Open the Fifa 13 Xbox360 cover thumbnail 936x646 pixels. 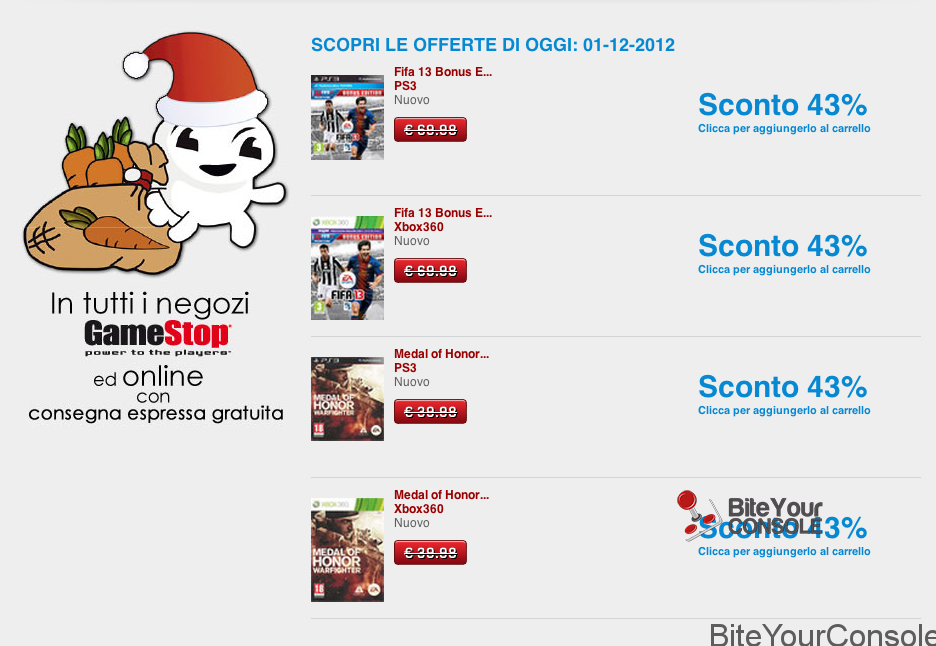[x=347, y=268]
